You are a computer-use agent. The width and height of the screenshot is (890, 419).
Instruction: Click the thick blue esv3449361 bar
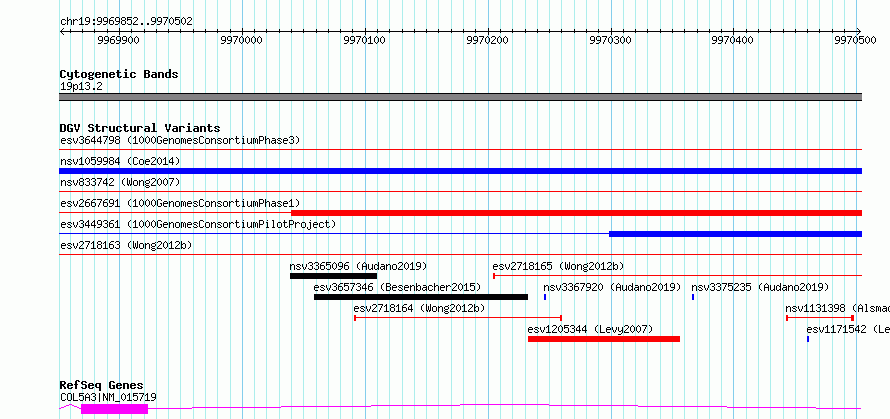click(x=736, y=234)
